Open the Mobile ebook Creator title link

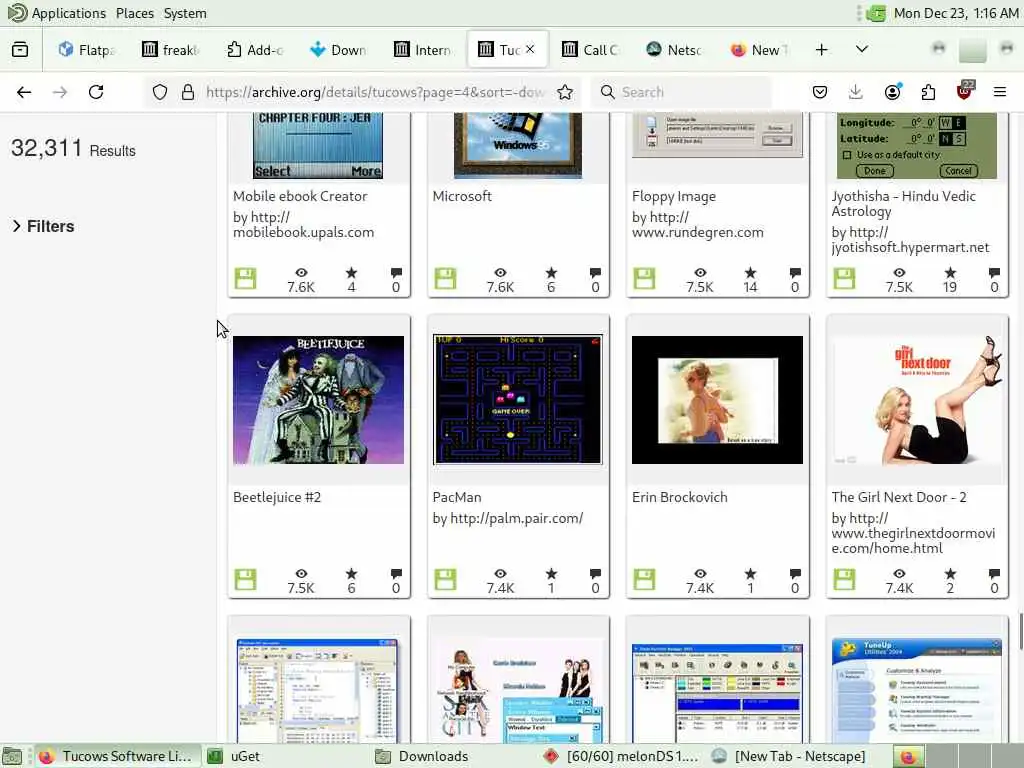pos(300,196)
